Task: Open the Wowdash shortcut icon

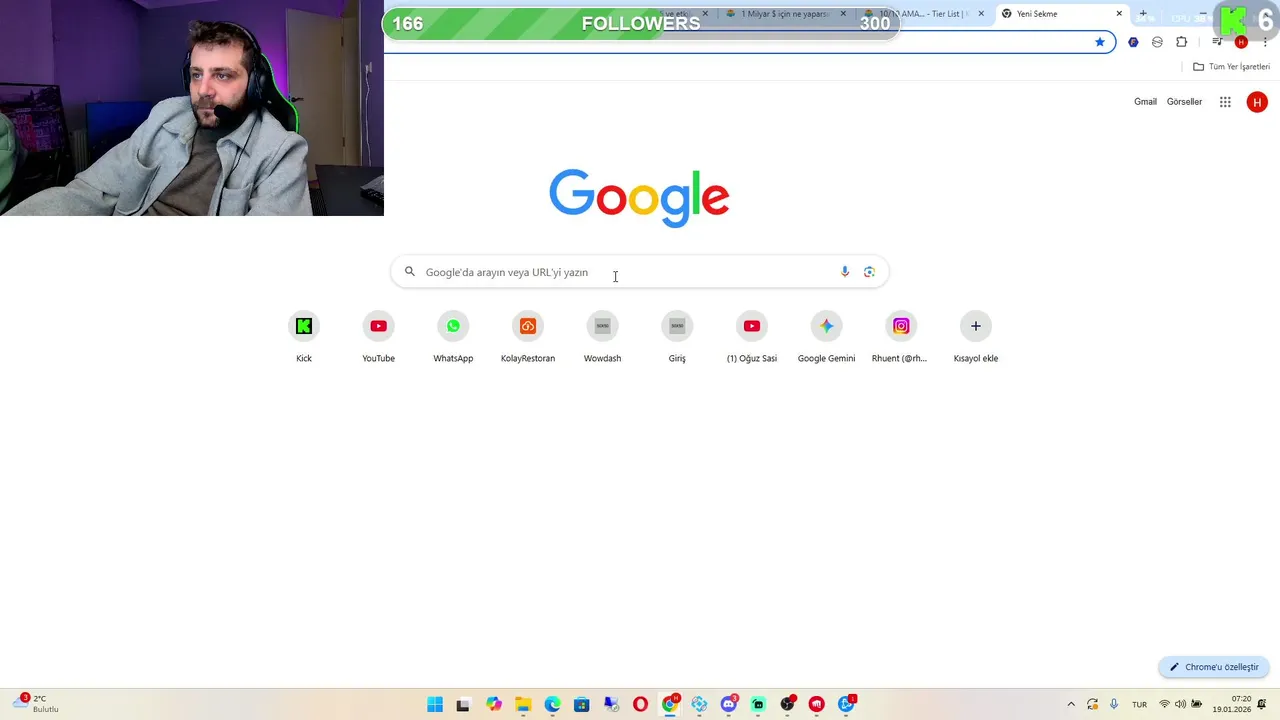Action: [x=602, y=326]
